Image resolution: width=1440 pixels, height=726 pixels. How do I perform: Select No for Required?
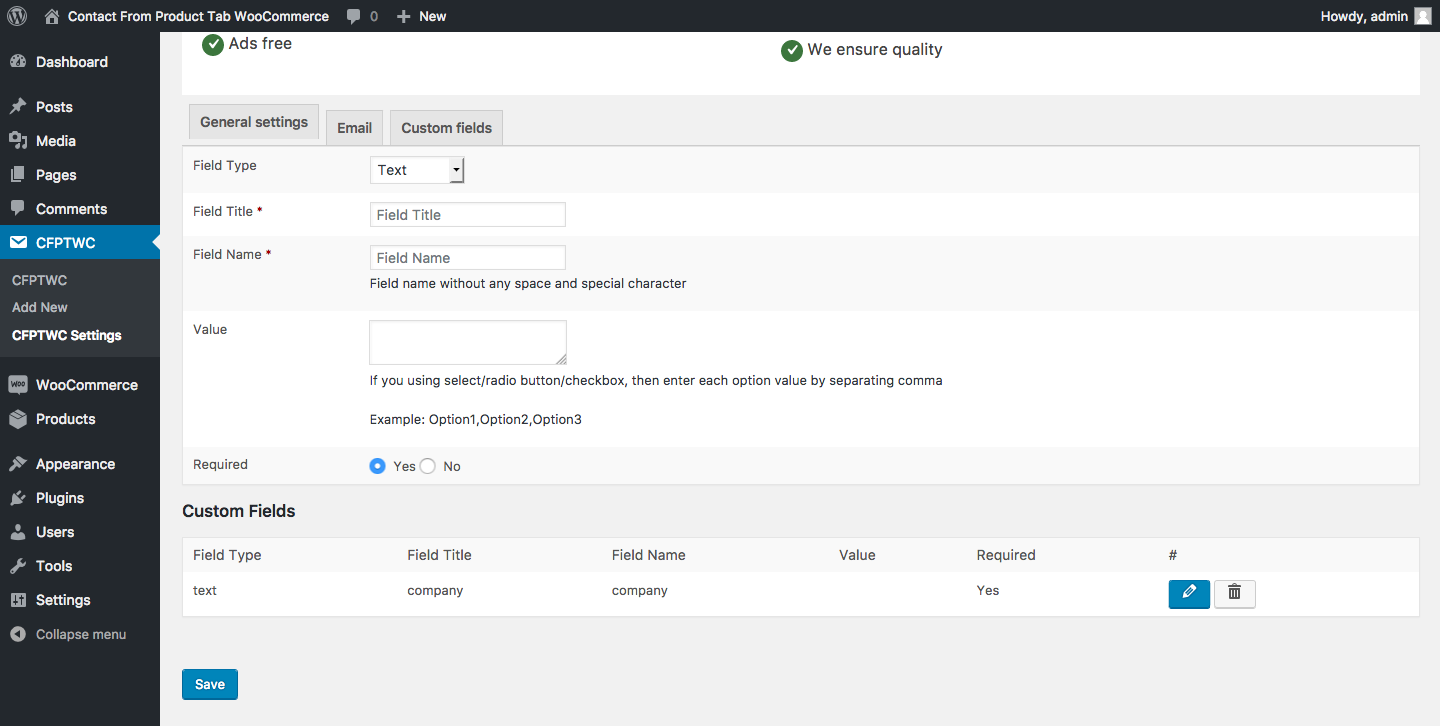[x=428, y=466]
